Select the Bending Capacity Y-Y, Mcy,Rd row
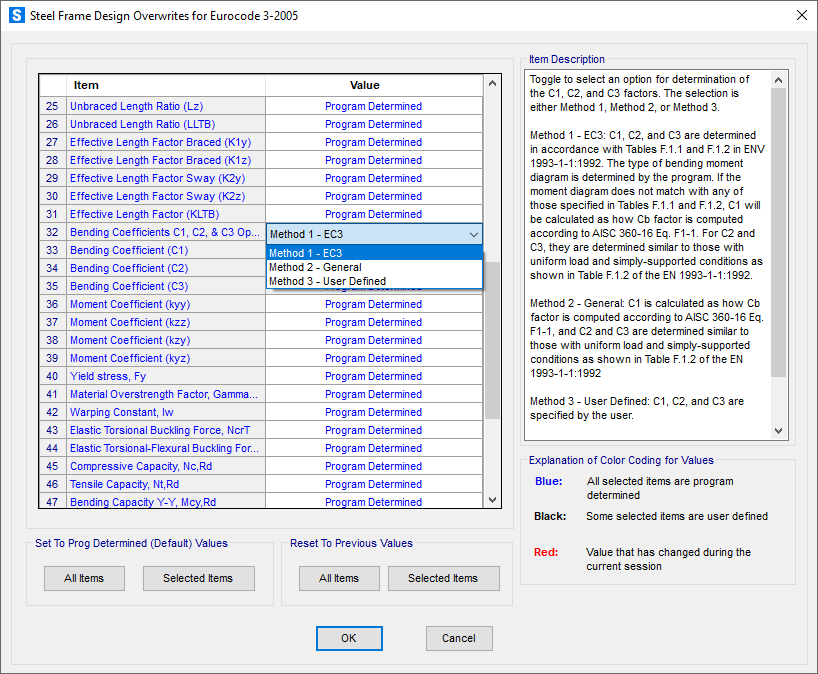The height and width of the screenshot is (674, 818). 135,502
